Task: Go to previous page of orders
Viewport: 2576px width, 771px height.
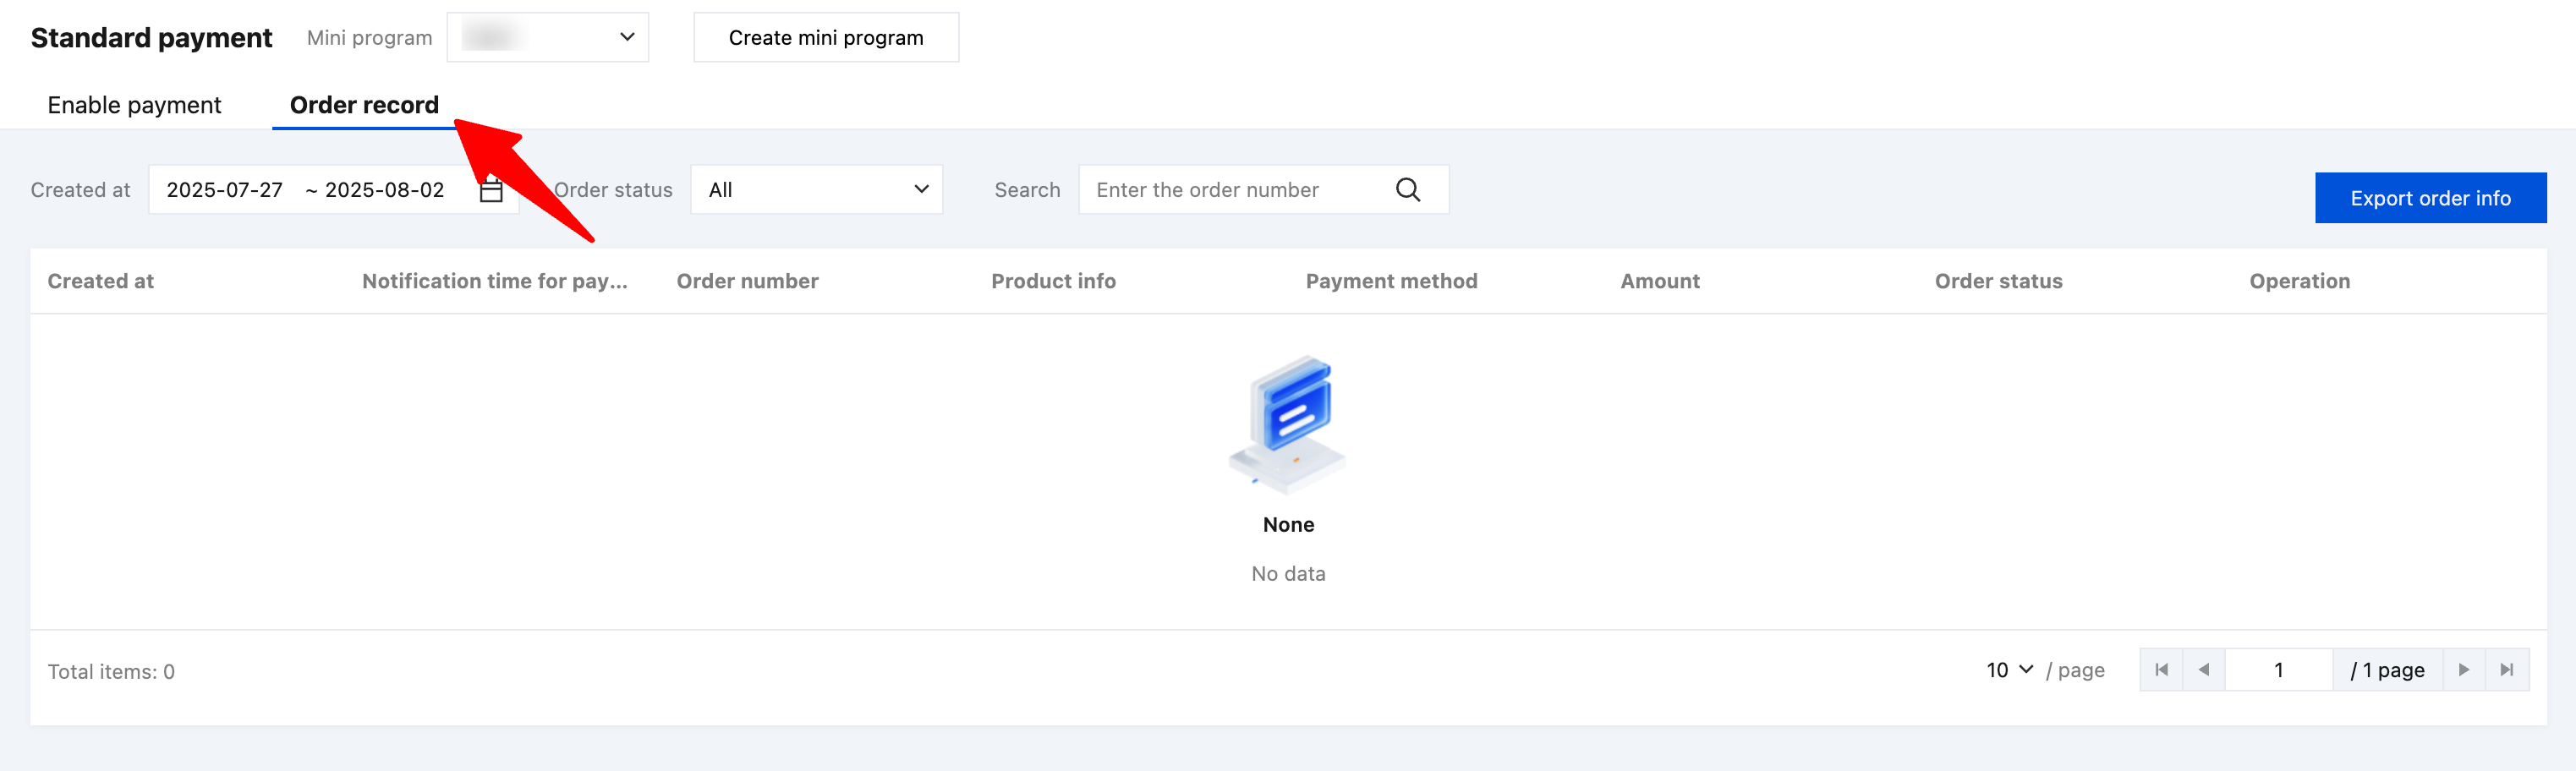Action: pyautogui.click(x=2204, y=670)
